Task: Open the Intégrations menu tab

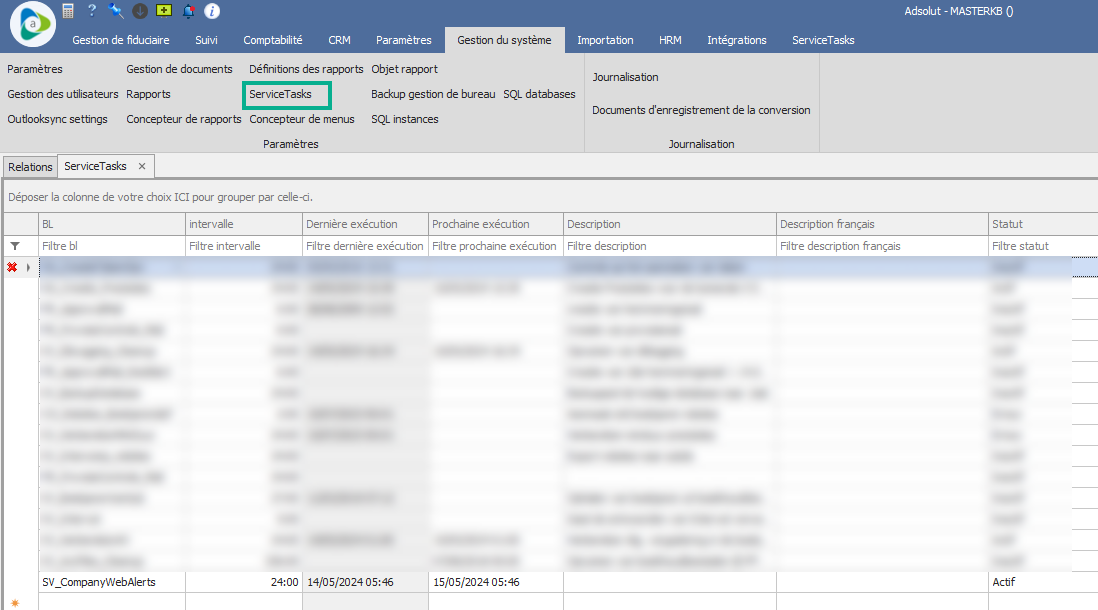Action: (737, 40)
